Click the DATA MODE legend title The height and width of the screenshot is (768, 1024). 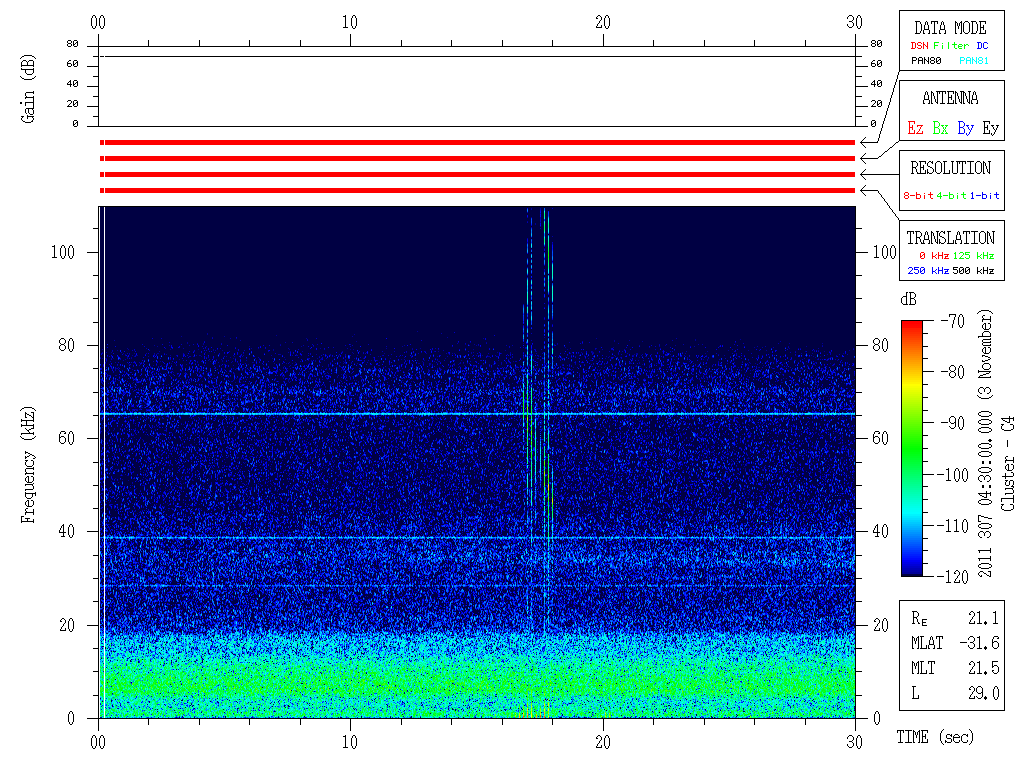tap(950, 28)
